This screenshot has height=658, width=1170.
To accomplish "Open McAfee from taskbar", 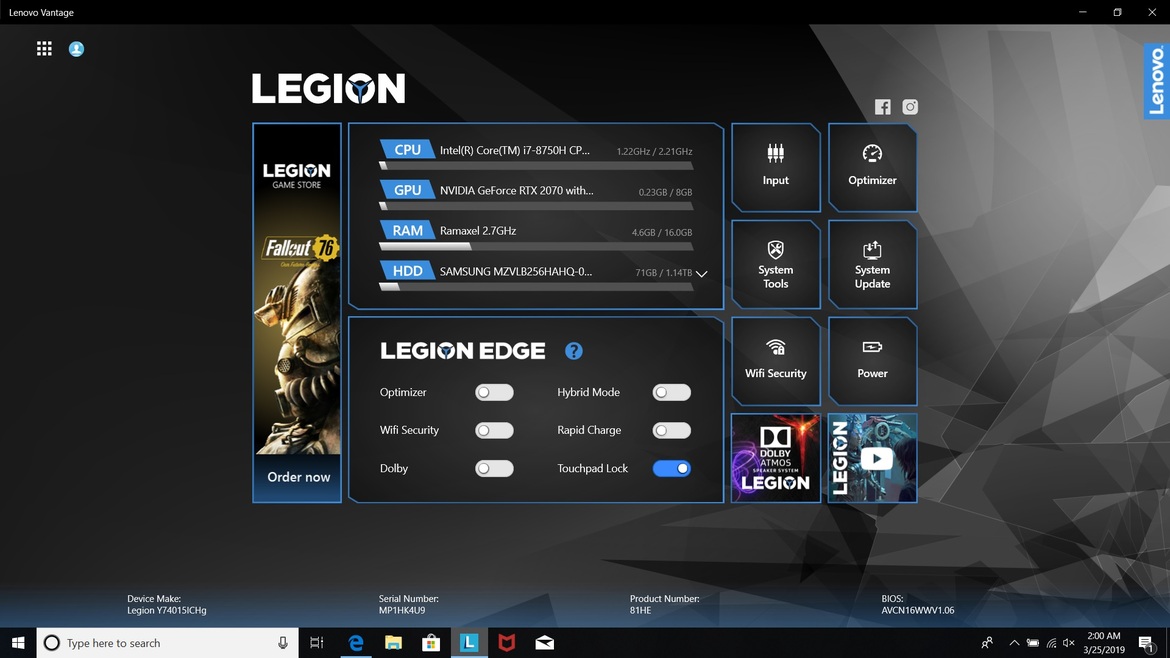I will (x=507, y=642).
